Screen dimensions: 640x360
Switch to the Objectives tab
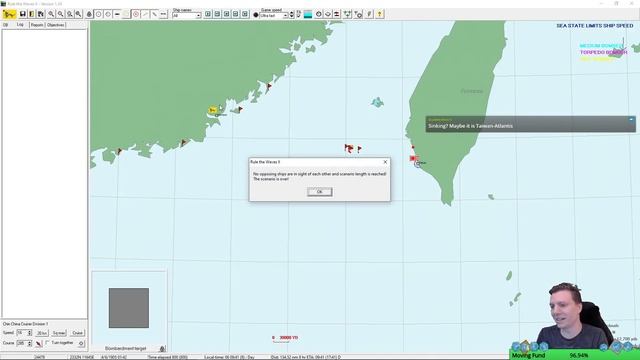56,25
